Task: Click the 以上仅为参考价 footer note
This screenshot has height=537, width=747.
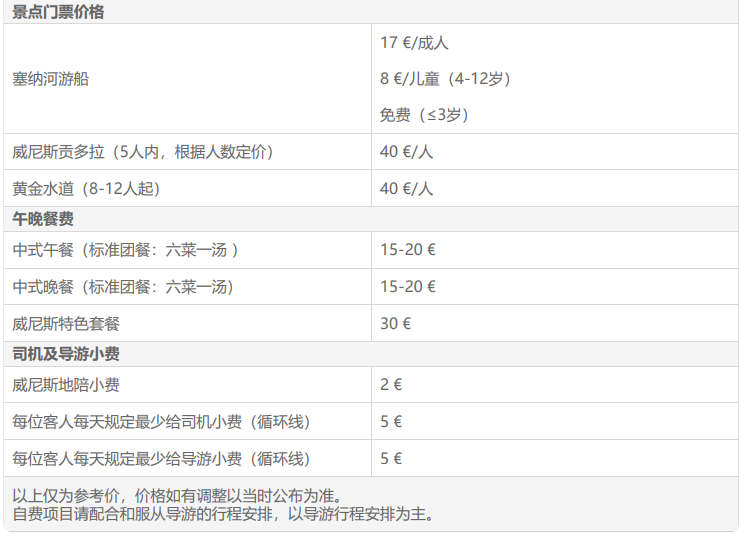Action: [177, 496]
